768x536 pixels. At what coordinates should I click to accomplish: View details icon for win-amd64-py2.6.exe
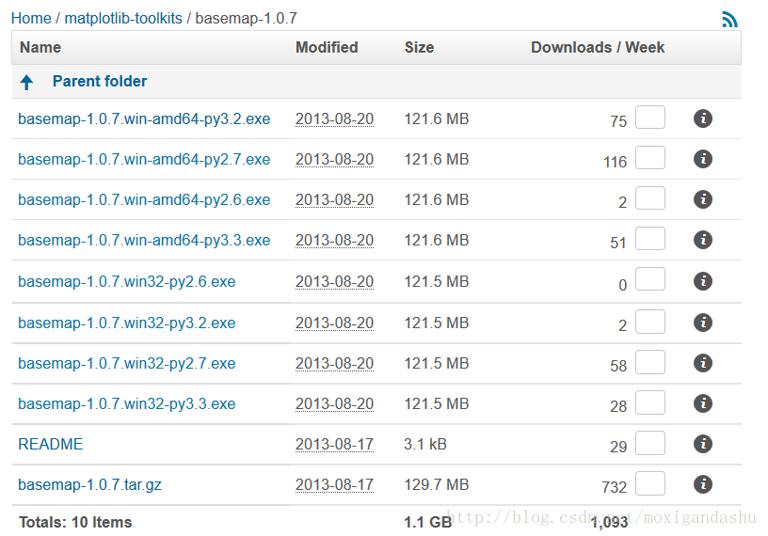(x=703, y=199)
